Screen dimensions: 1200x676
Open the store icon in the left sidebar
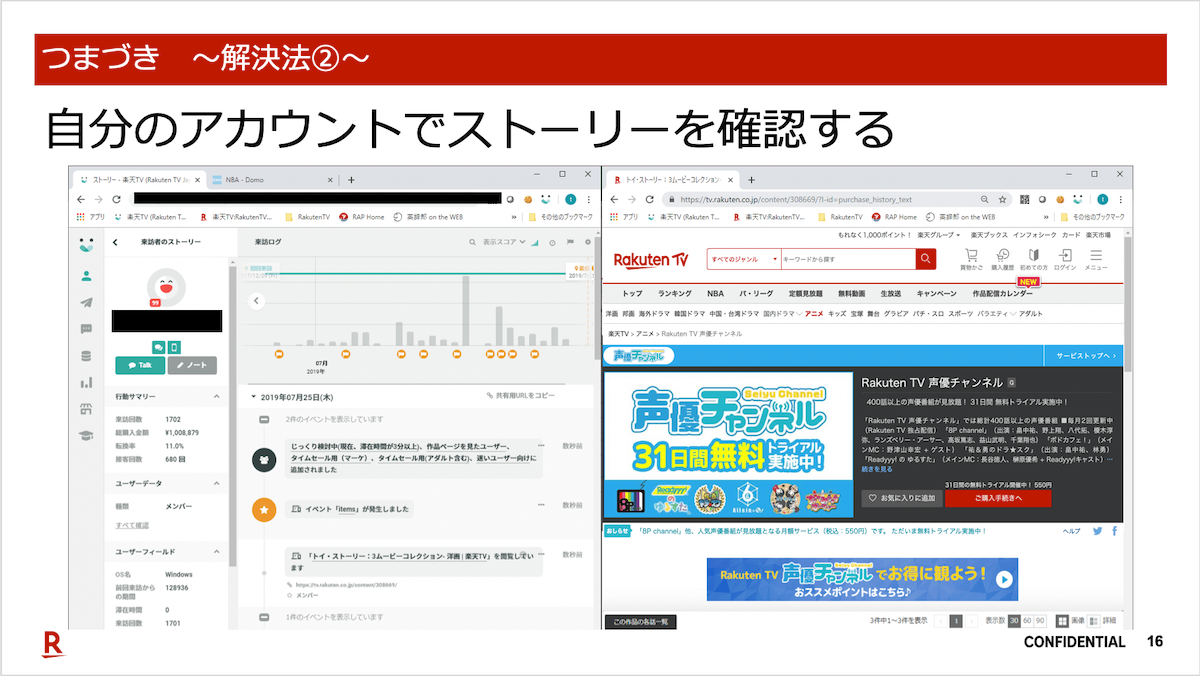click(x=87, y=409)
